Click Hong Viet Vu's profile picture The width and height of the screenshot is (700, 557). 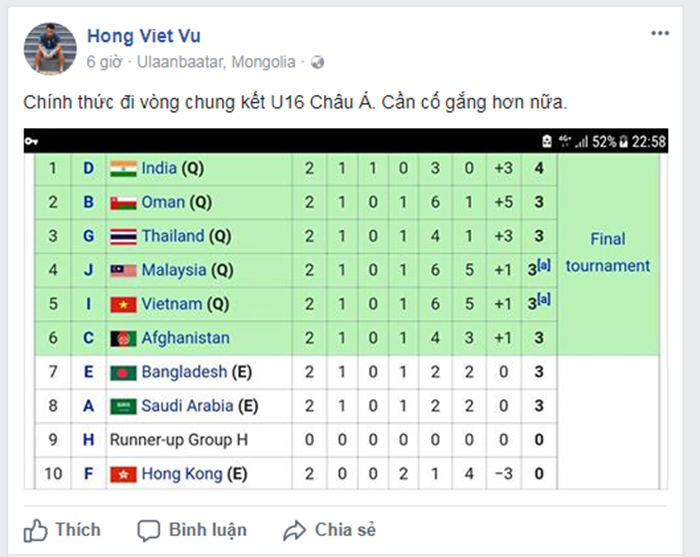pos(49,48)
